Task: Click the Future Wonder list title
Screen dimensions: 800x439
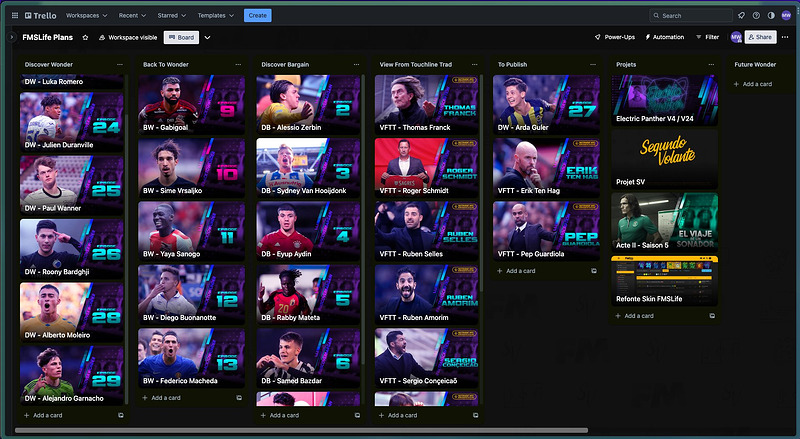Action: [x=755, y=64]
